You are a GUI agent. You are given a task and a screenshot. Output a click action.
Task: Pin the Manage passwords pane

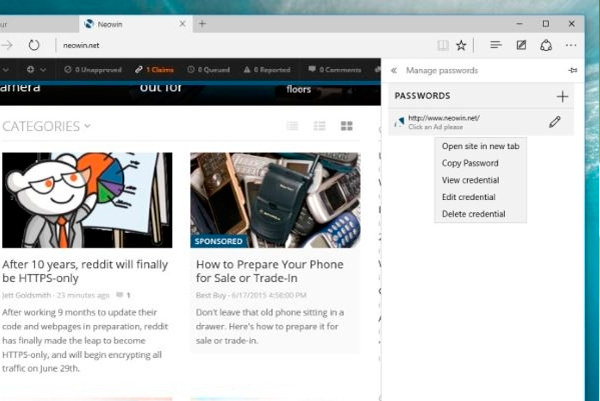(x=571, y=71)
